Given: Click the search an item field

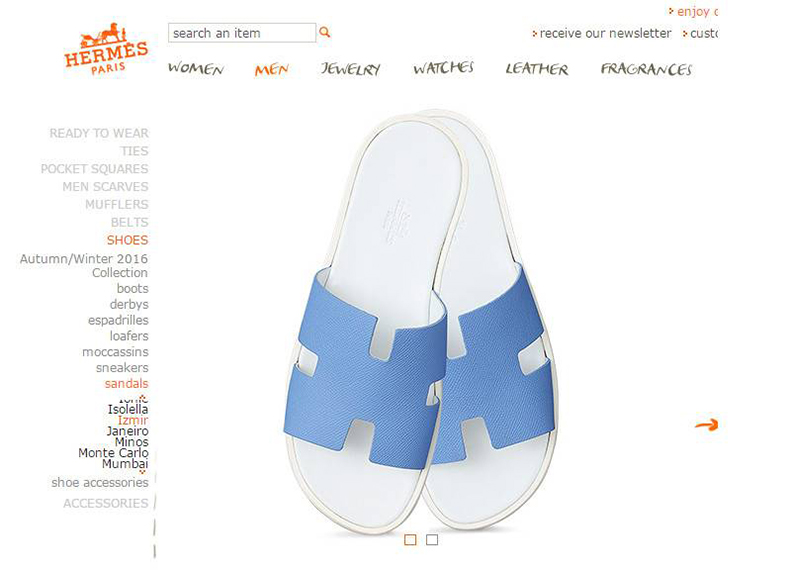Looking at the screenshot, I should [242, 33].
